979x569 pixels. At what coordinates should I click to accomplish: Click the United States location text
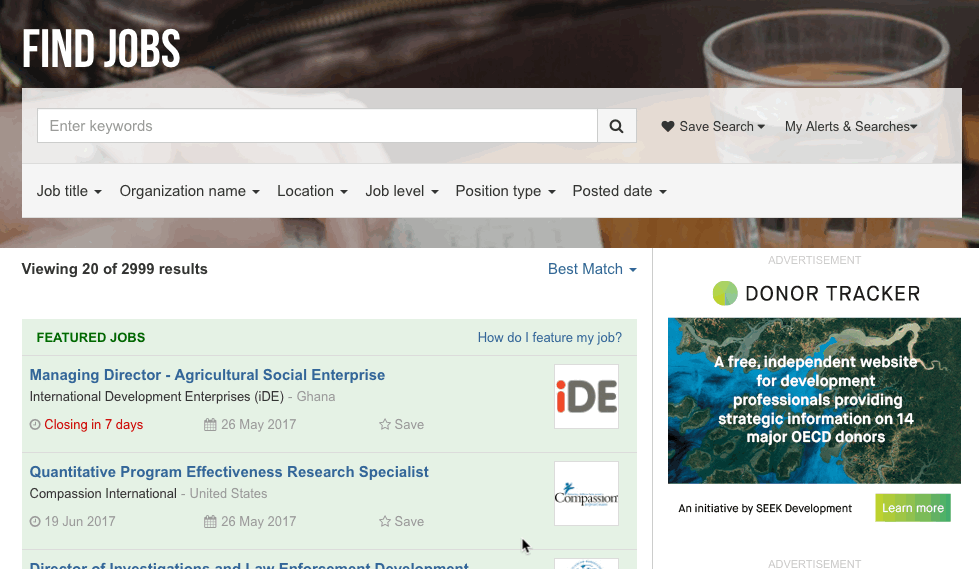click(x=229, y=493)
